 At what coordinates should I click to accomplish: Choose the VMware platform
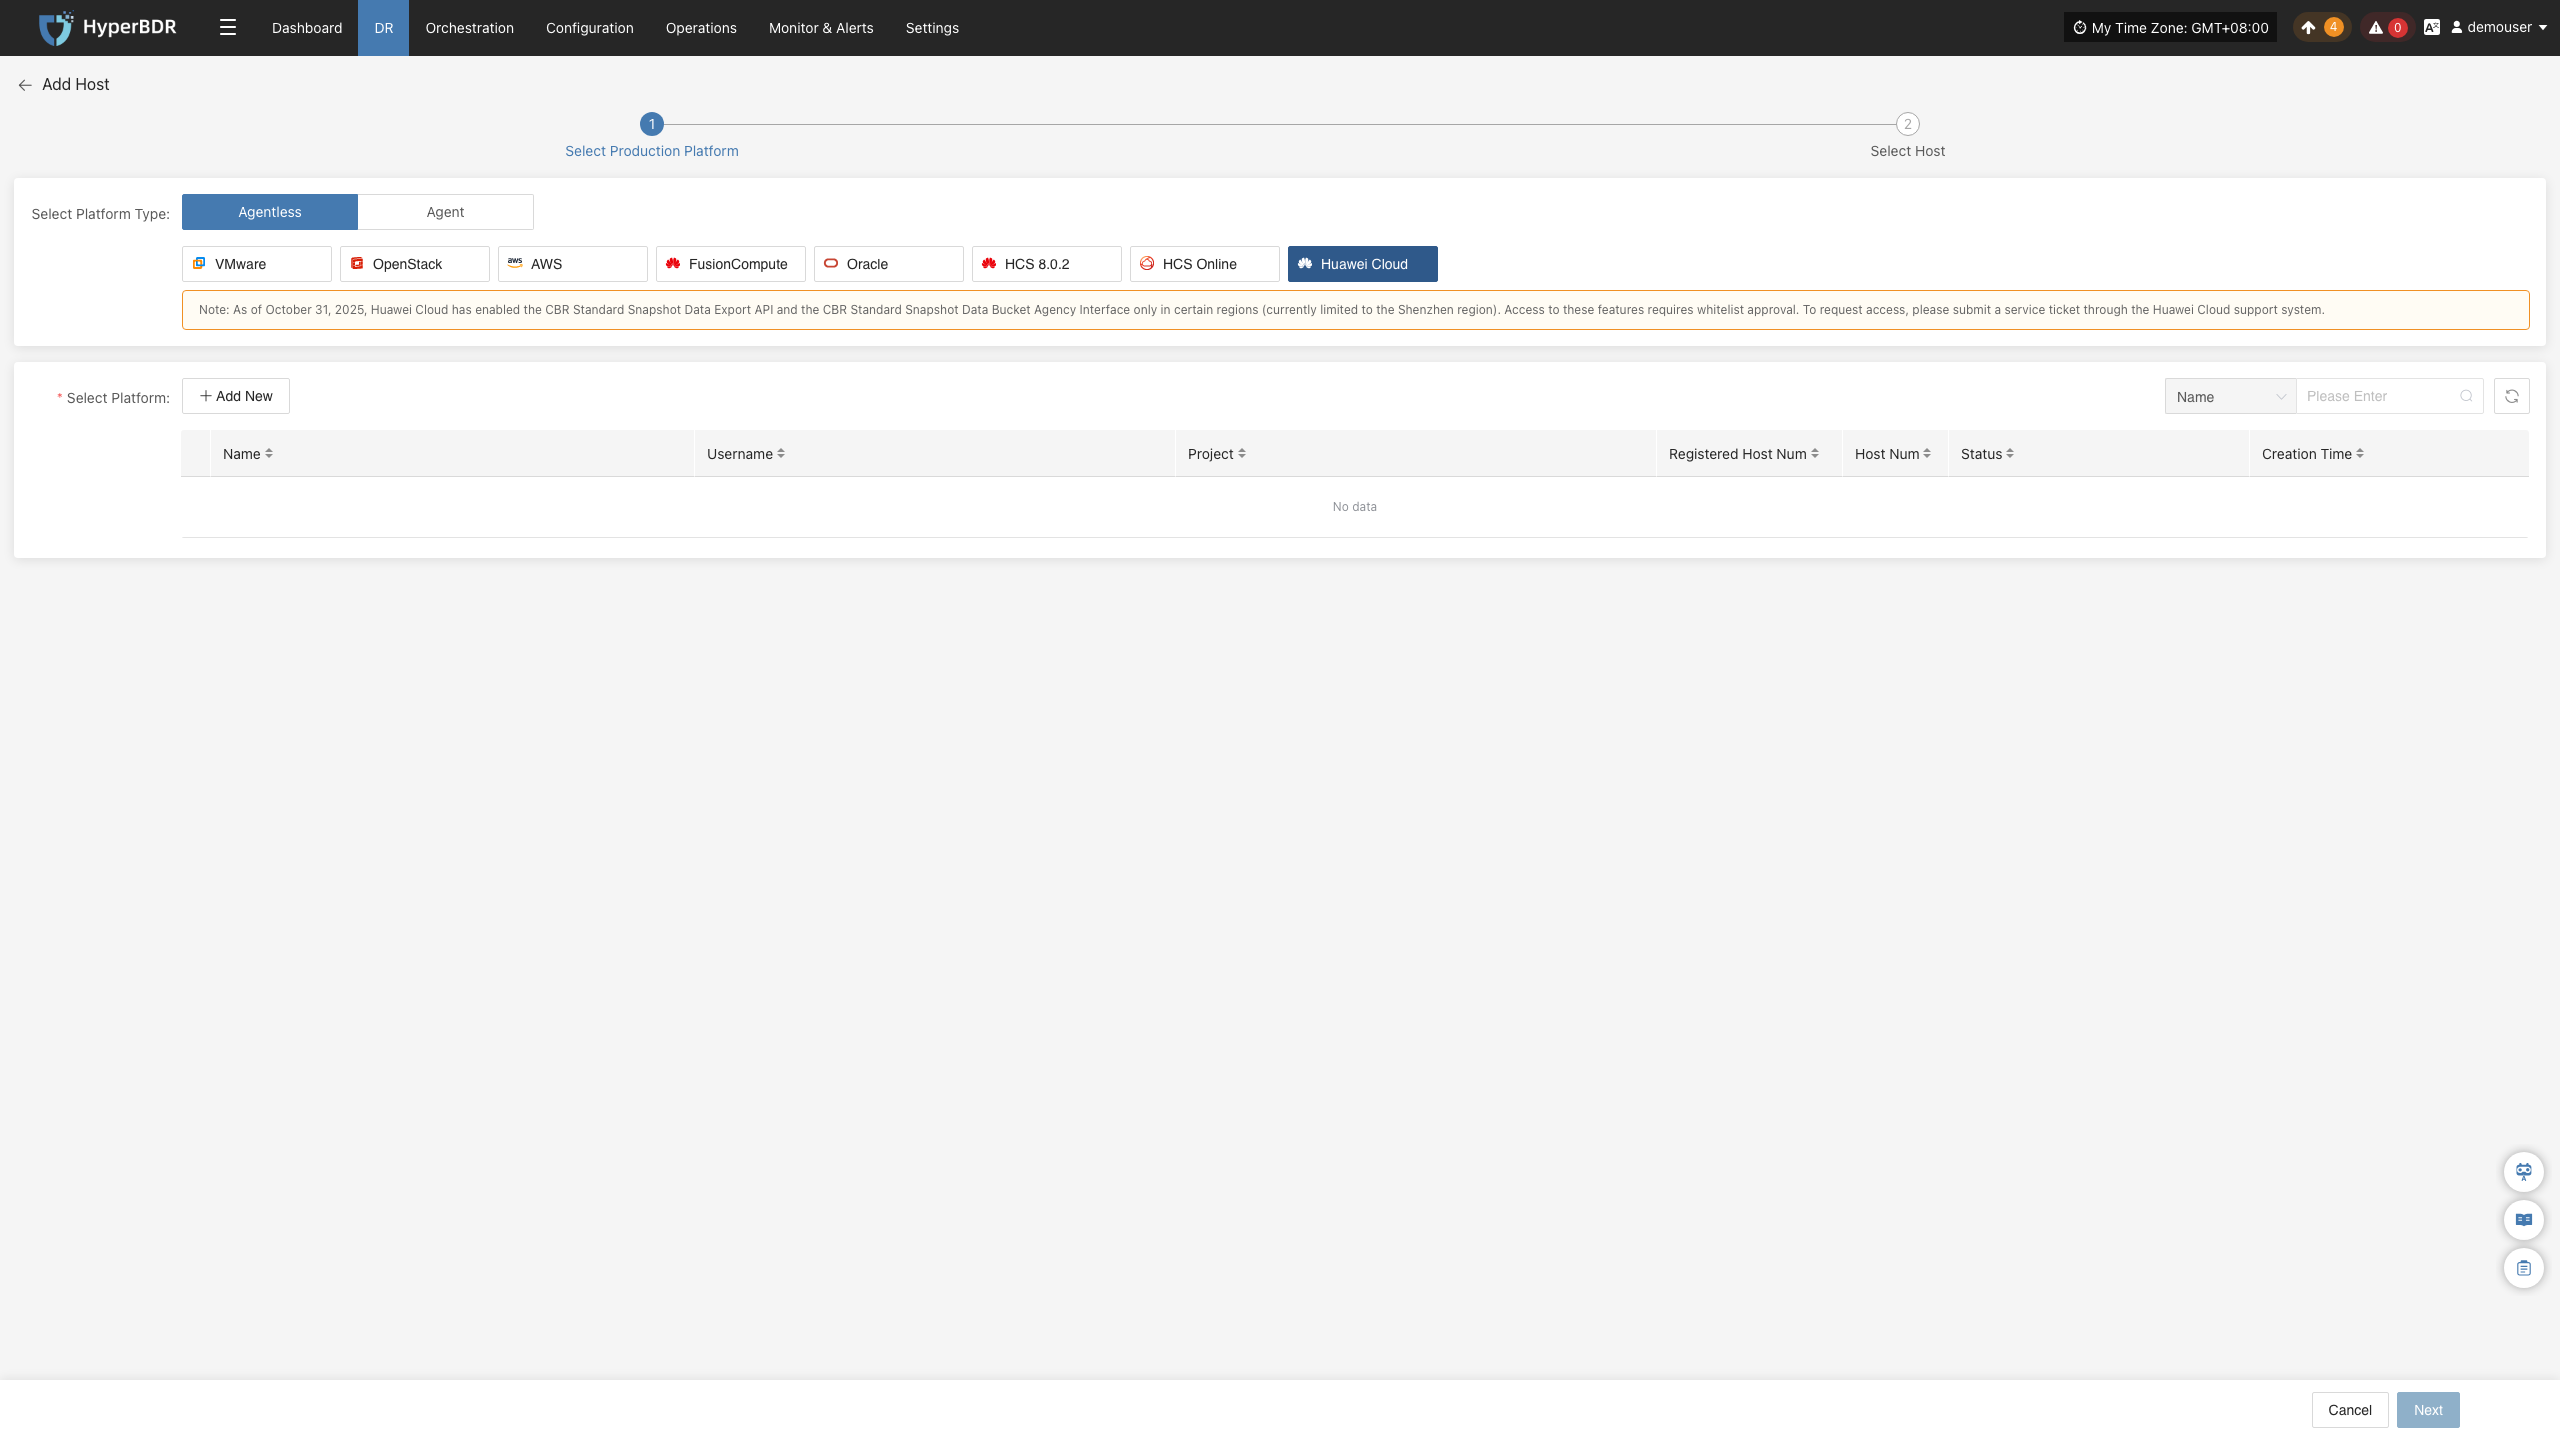(257, 264)
